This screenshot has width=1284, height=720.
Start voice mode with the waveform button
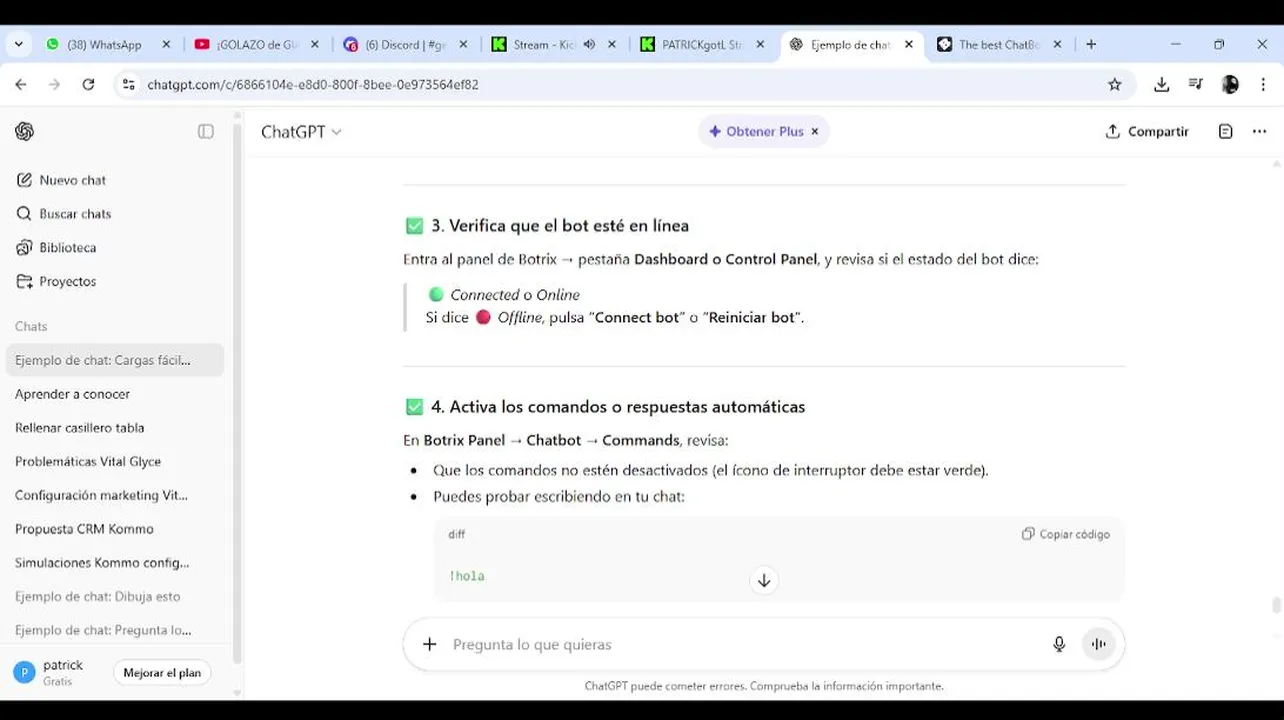click(1098, 644)
